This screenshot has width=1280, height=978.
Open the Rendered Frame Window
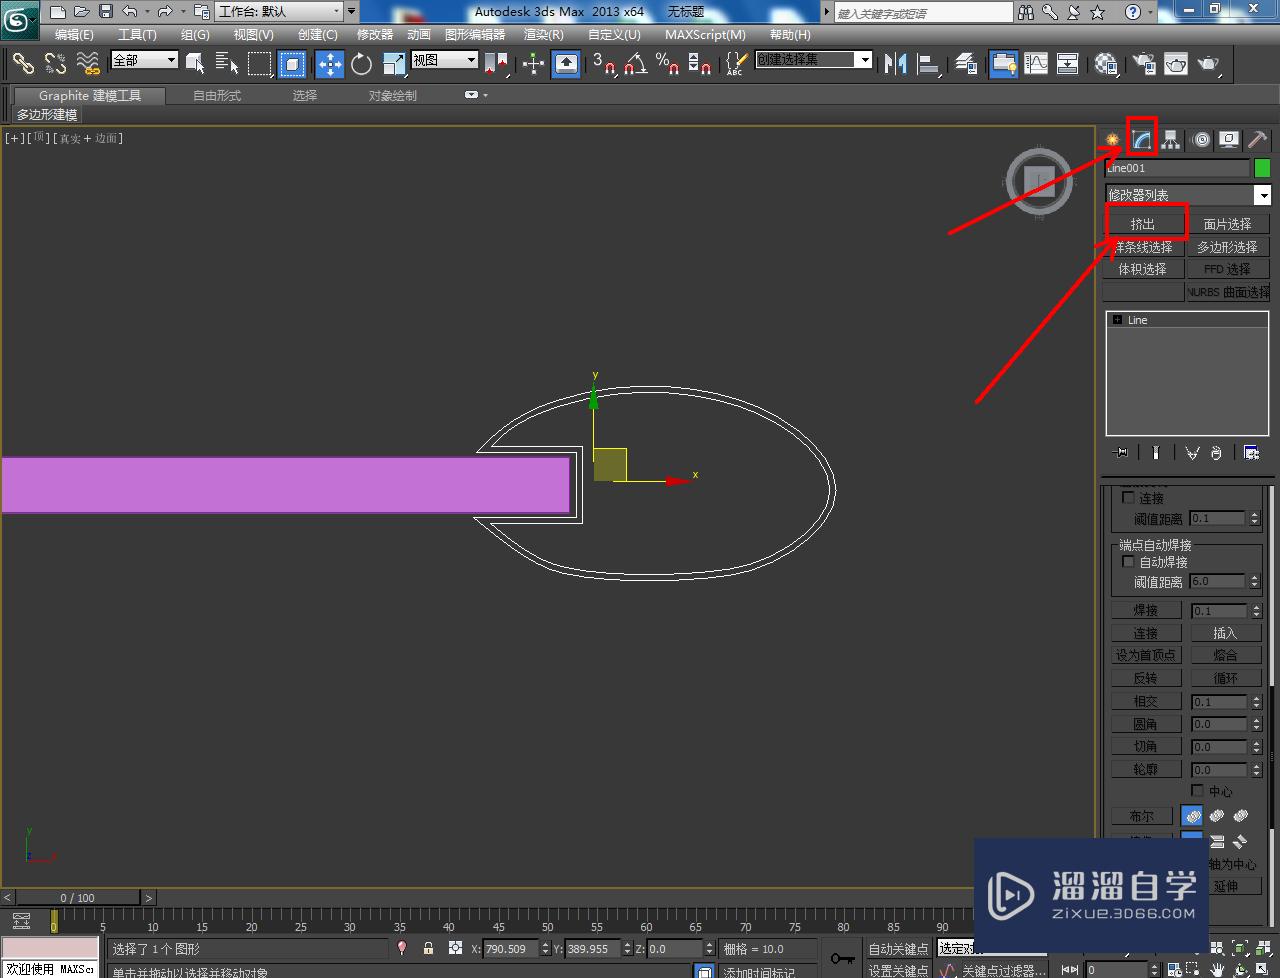point(1176,64)
